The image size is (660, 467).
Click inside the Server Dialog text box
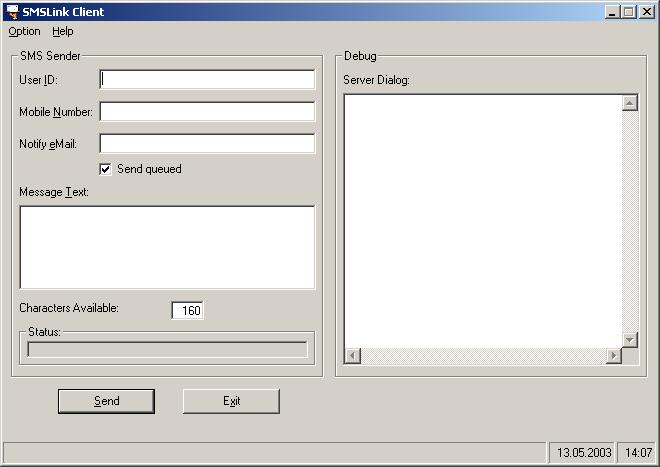point(483,221)
